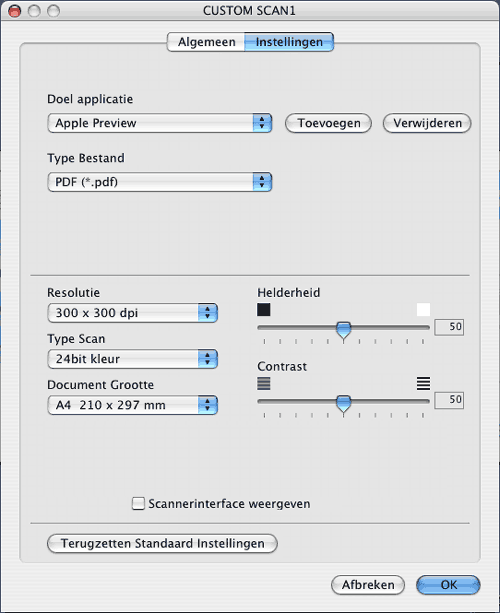
Task: Click the high contrast black lines icon
Action: click(423, 384)
